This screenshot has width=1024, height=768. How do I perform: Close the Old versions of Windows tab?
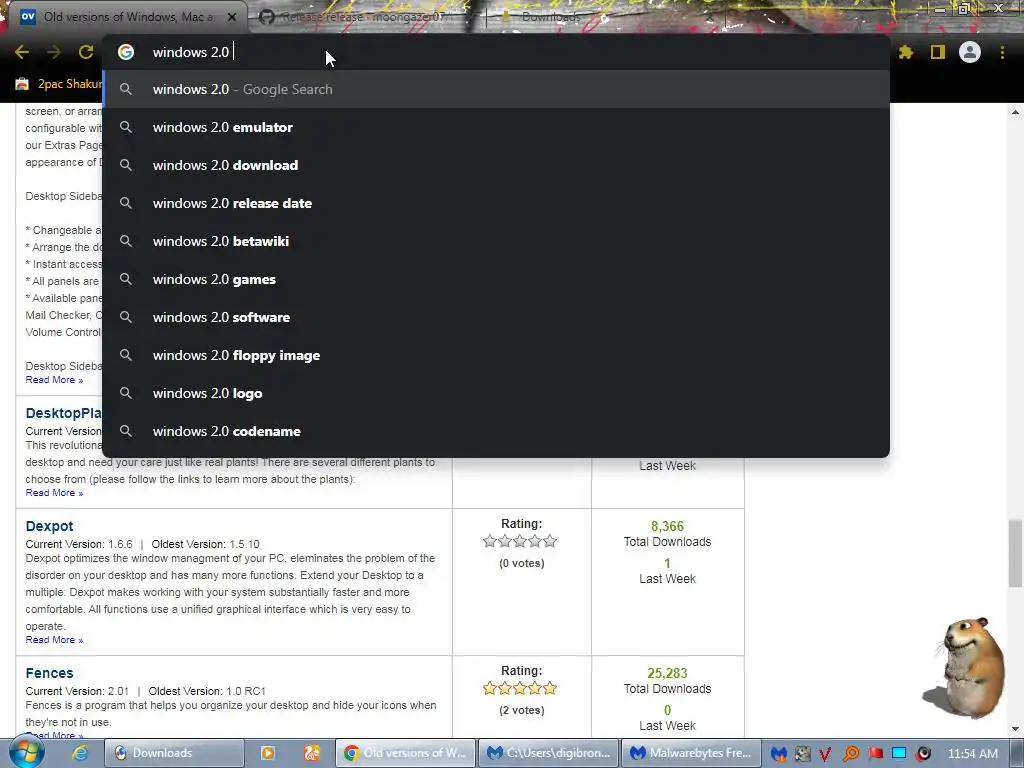(x=231, y=17)
